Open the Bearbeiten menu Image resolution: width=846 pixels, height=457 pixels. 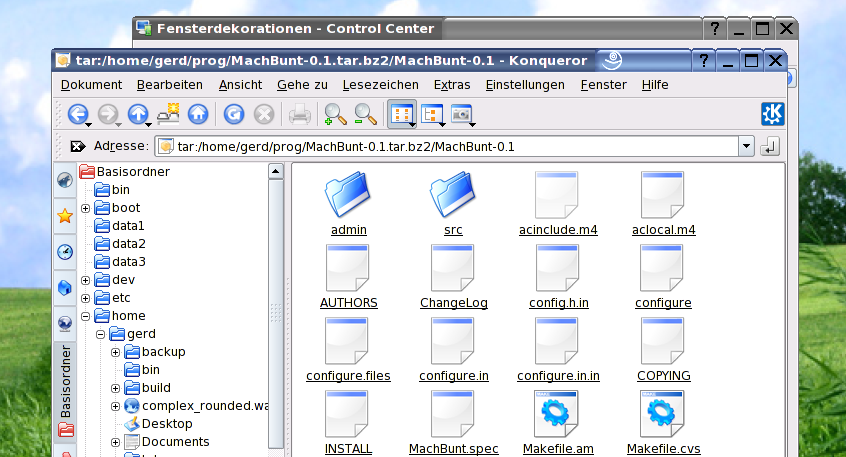tap(170, 85)
